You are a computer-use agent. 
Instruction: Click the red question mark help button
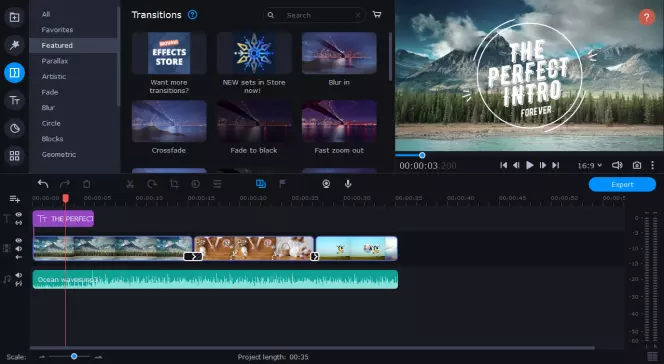click(646, 17)
